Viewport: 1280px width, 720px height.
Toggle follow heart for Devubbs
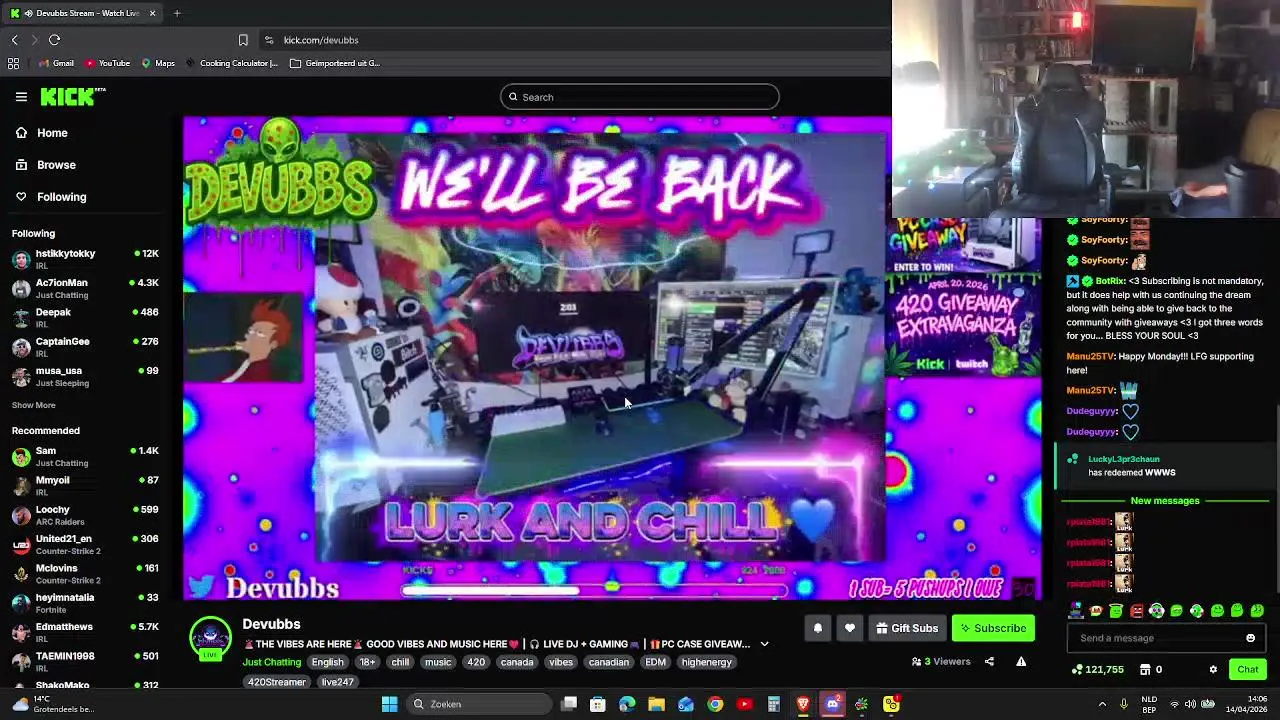(x=850, y=628)
